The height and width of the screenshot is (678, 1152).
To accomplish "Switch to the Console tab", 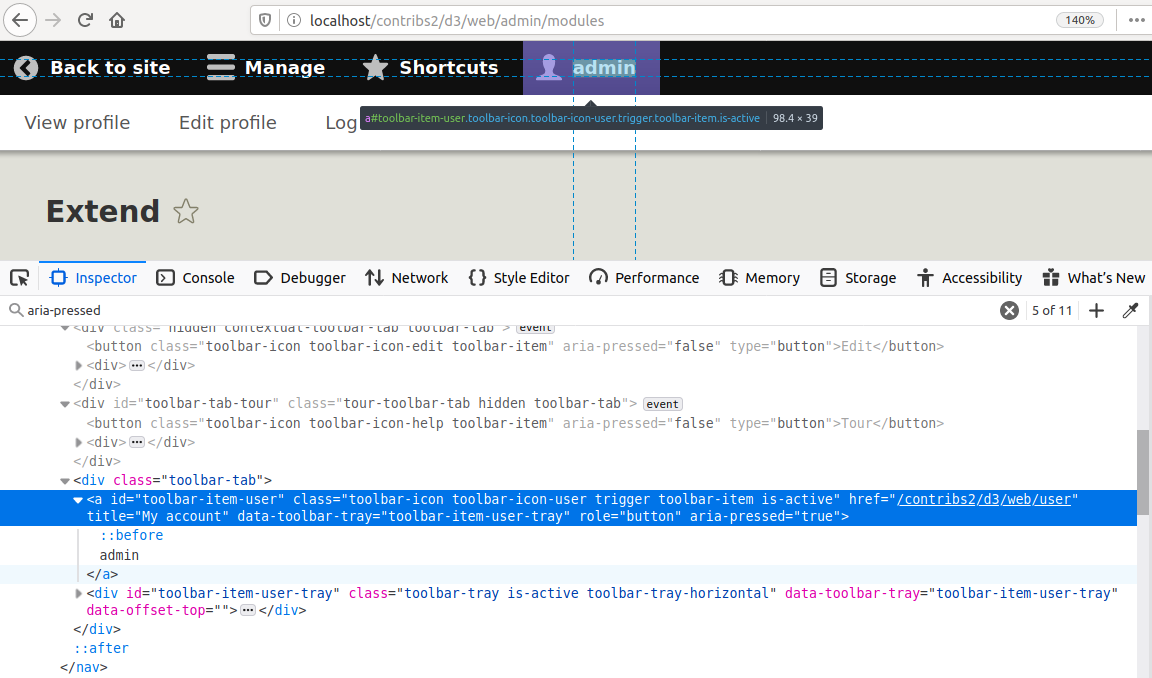I will (x=195, y=277).
